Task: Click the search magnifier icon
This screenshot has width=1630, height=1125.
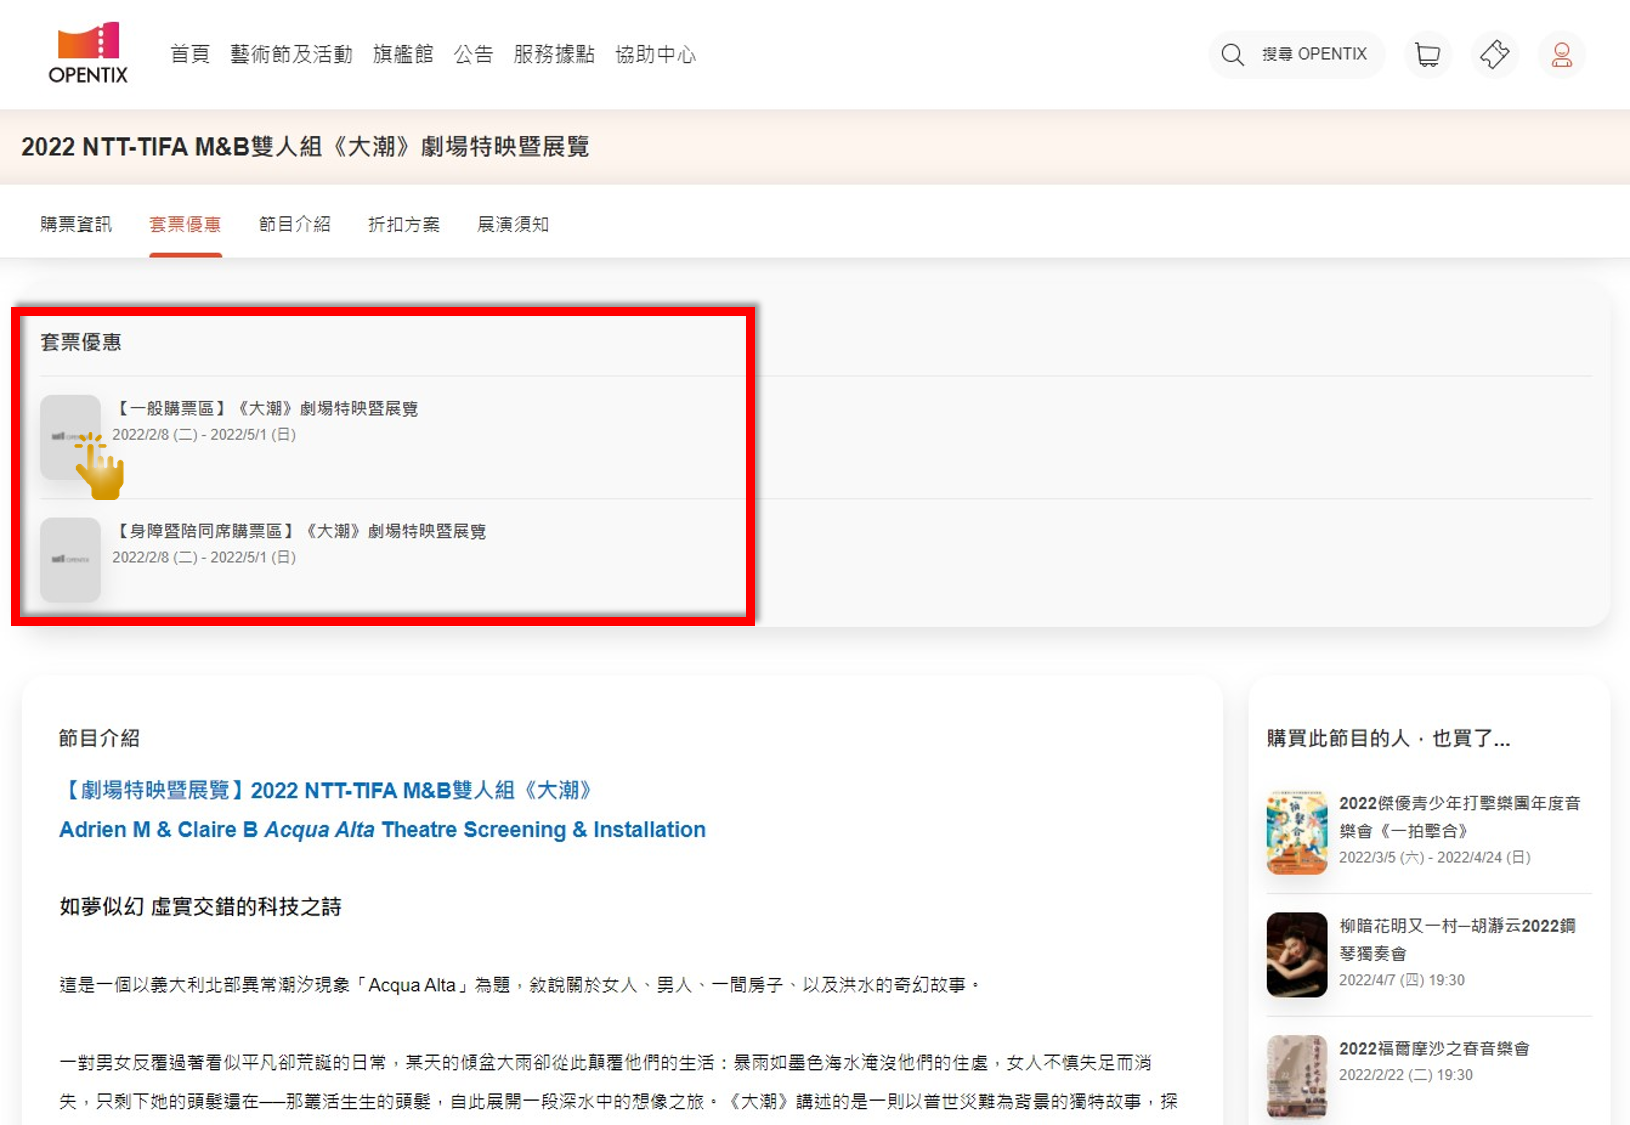Action: pyautogui.click(x=1233, y=55)
